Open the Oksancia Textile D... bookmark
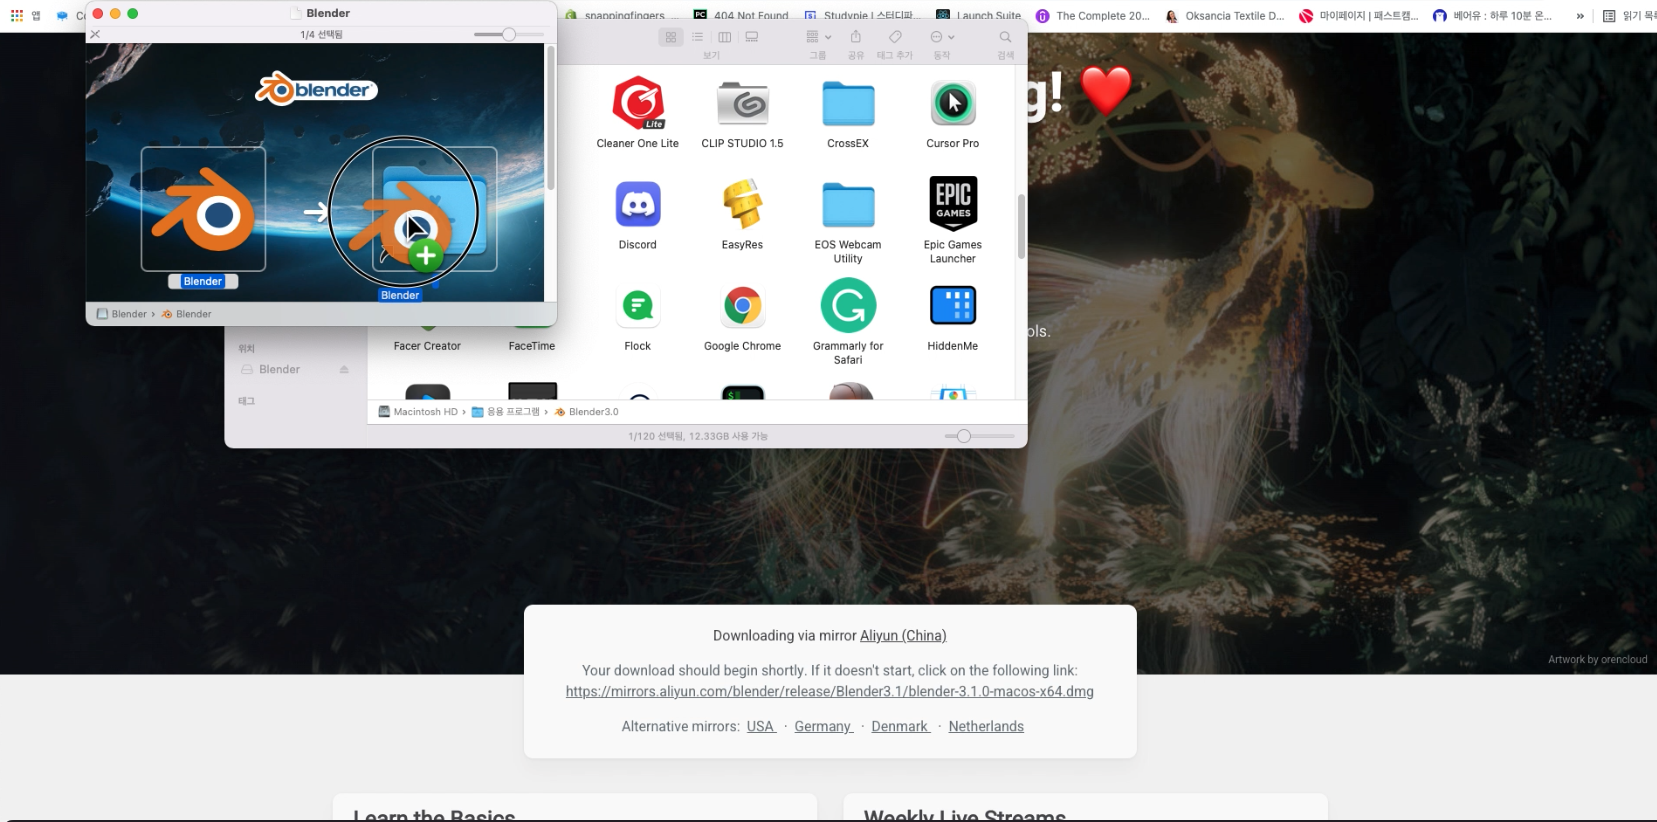This screenshot has height=822, width=1657. 1225,15
